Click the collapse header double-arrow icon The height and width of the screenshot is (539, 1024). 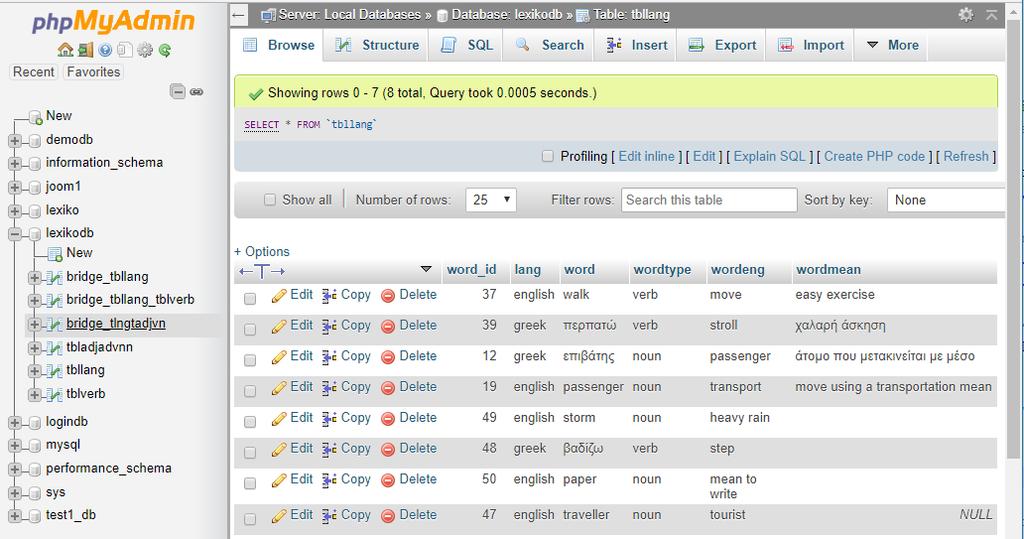(991, 14)
